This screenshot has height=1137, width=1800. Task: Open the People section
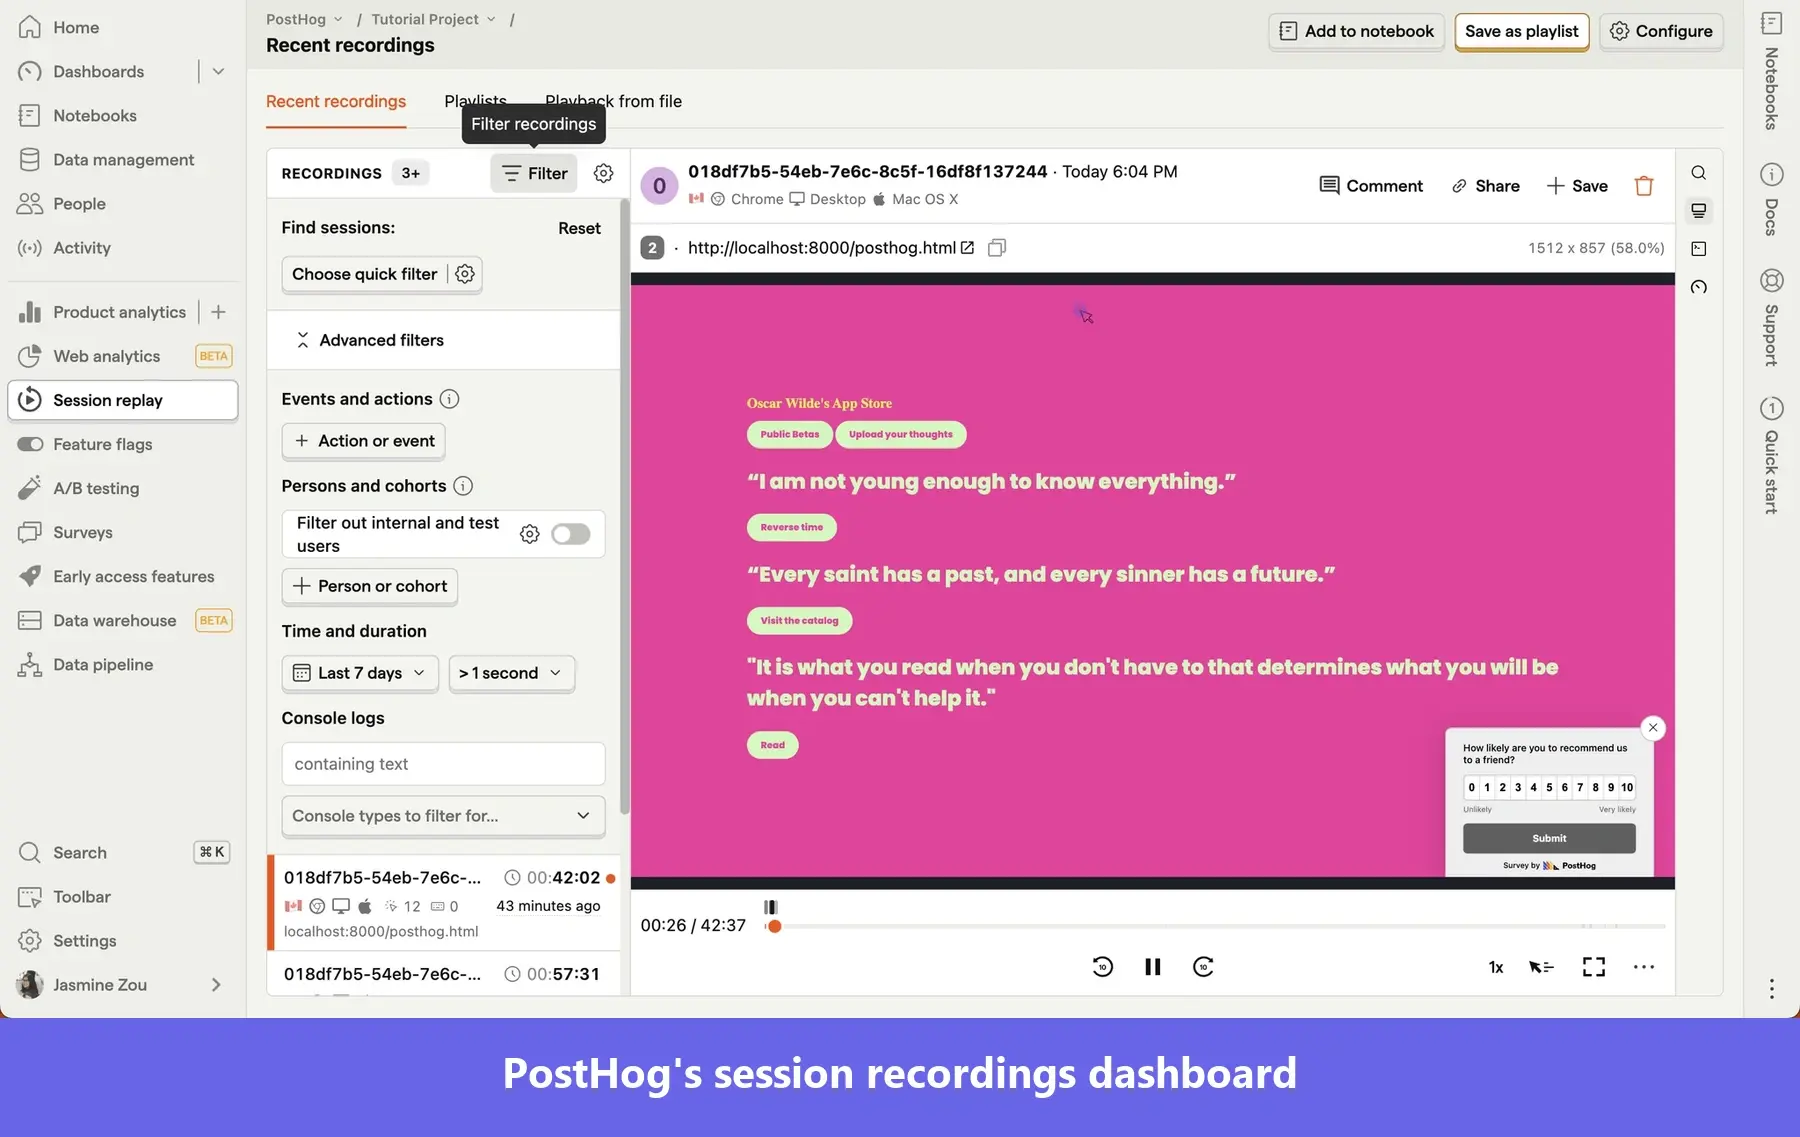click(79, 203)
